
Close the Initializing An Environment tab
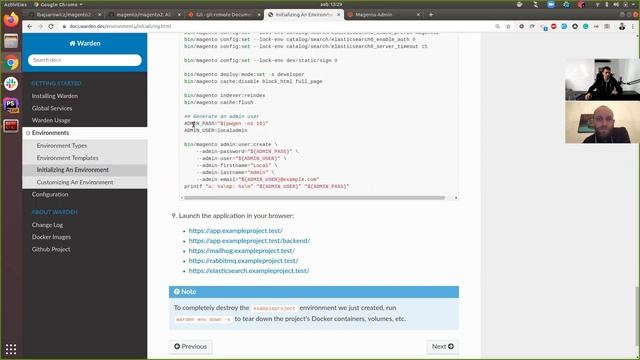click(338, 15)
